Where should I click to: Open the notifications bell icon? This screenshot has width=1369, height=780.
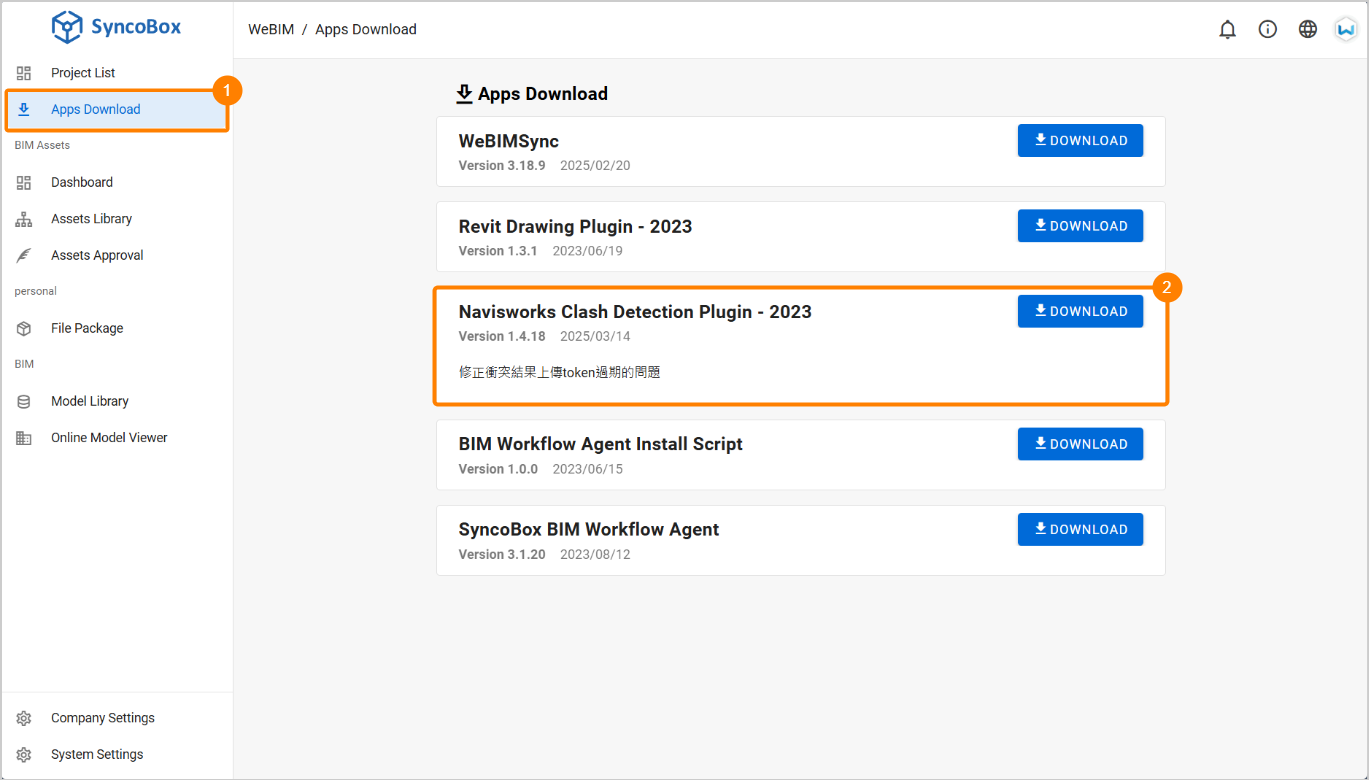coord(1227,29)
